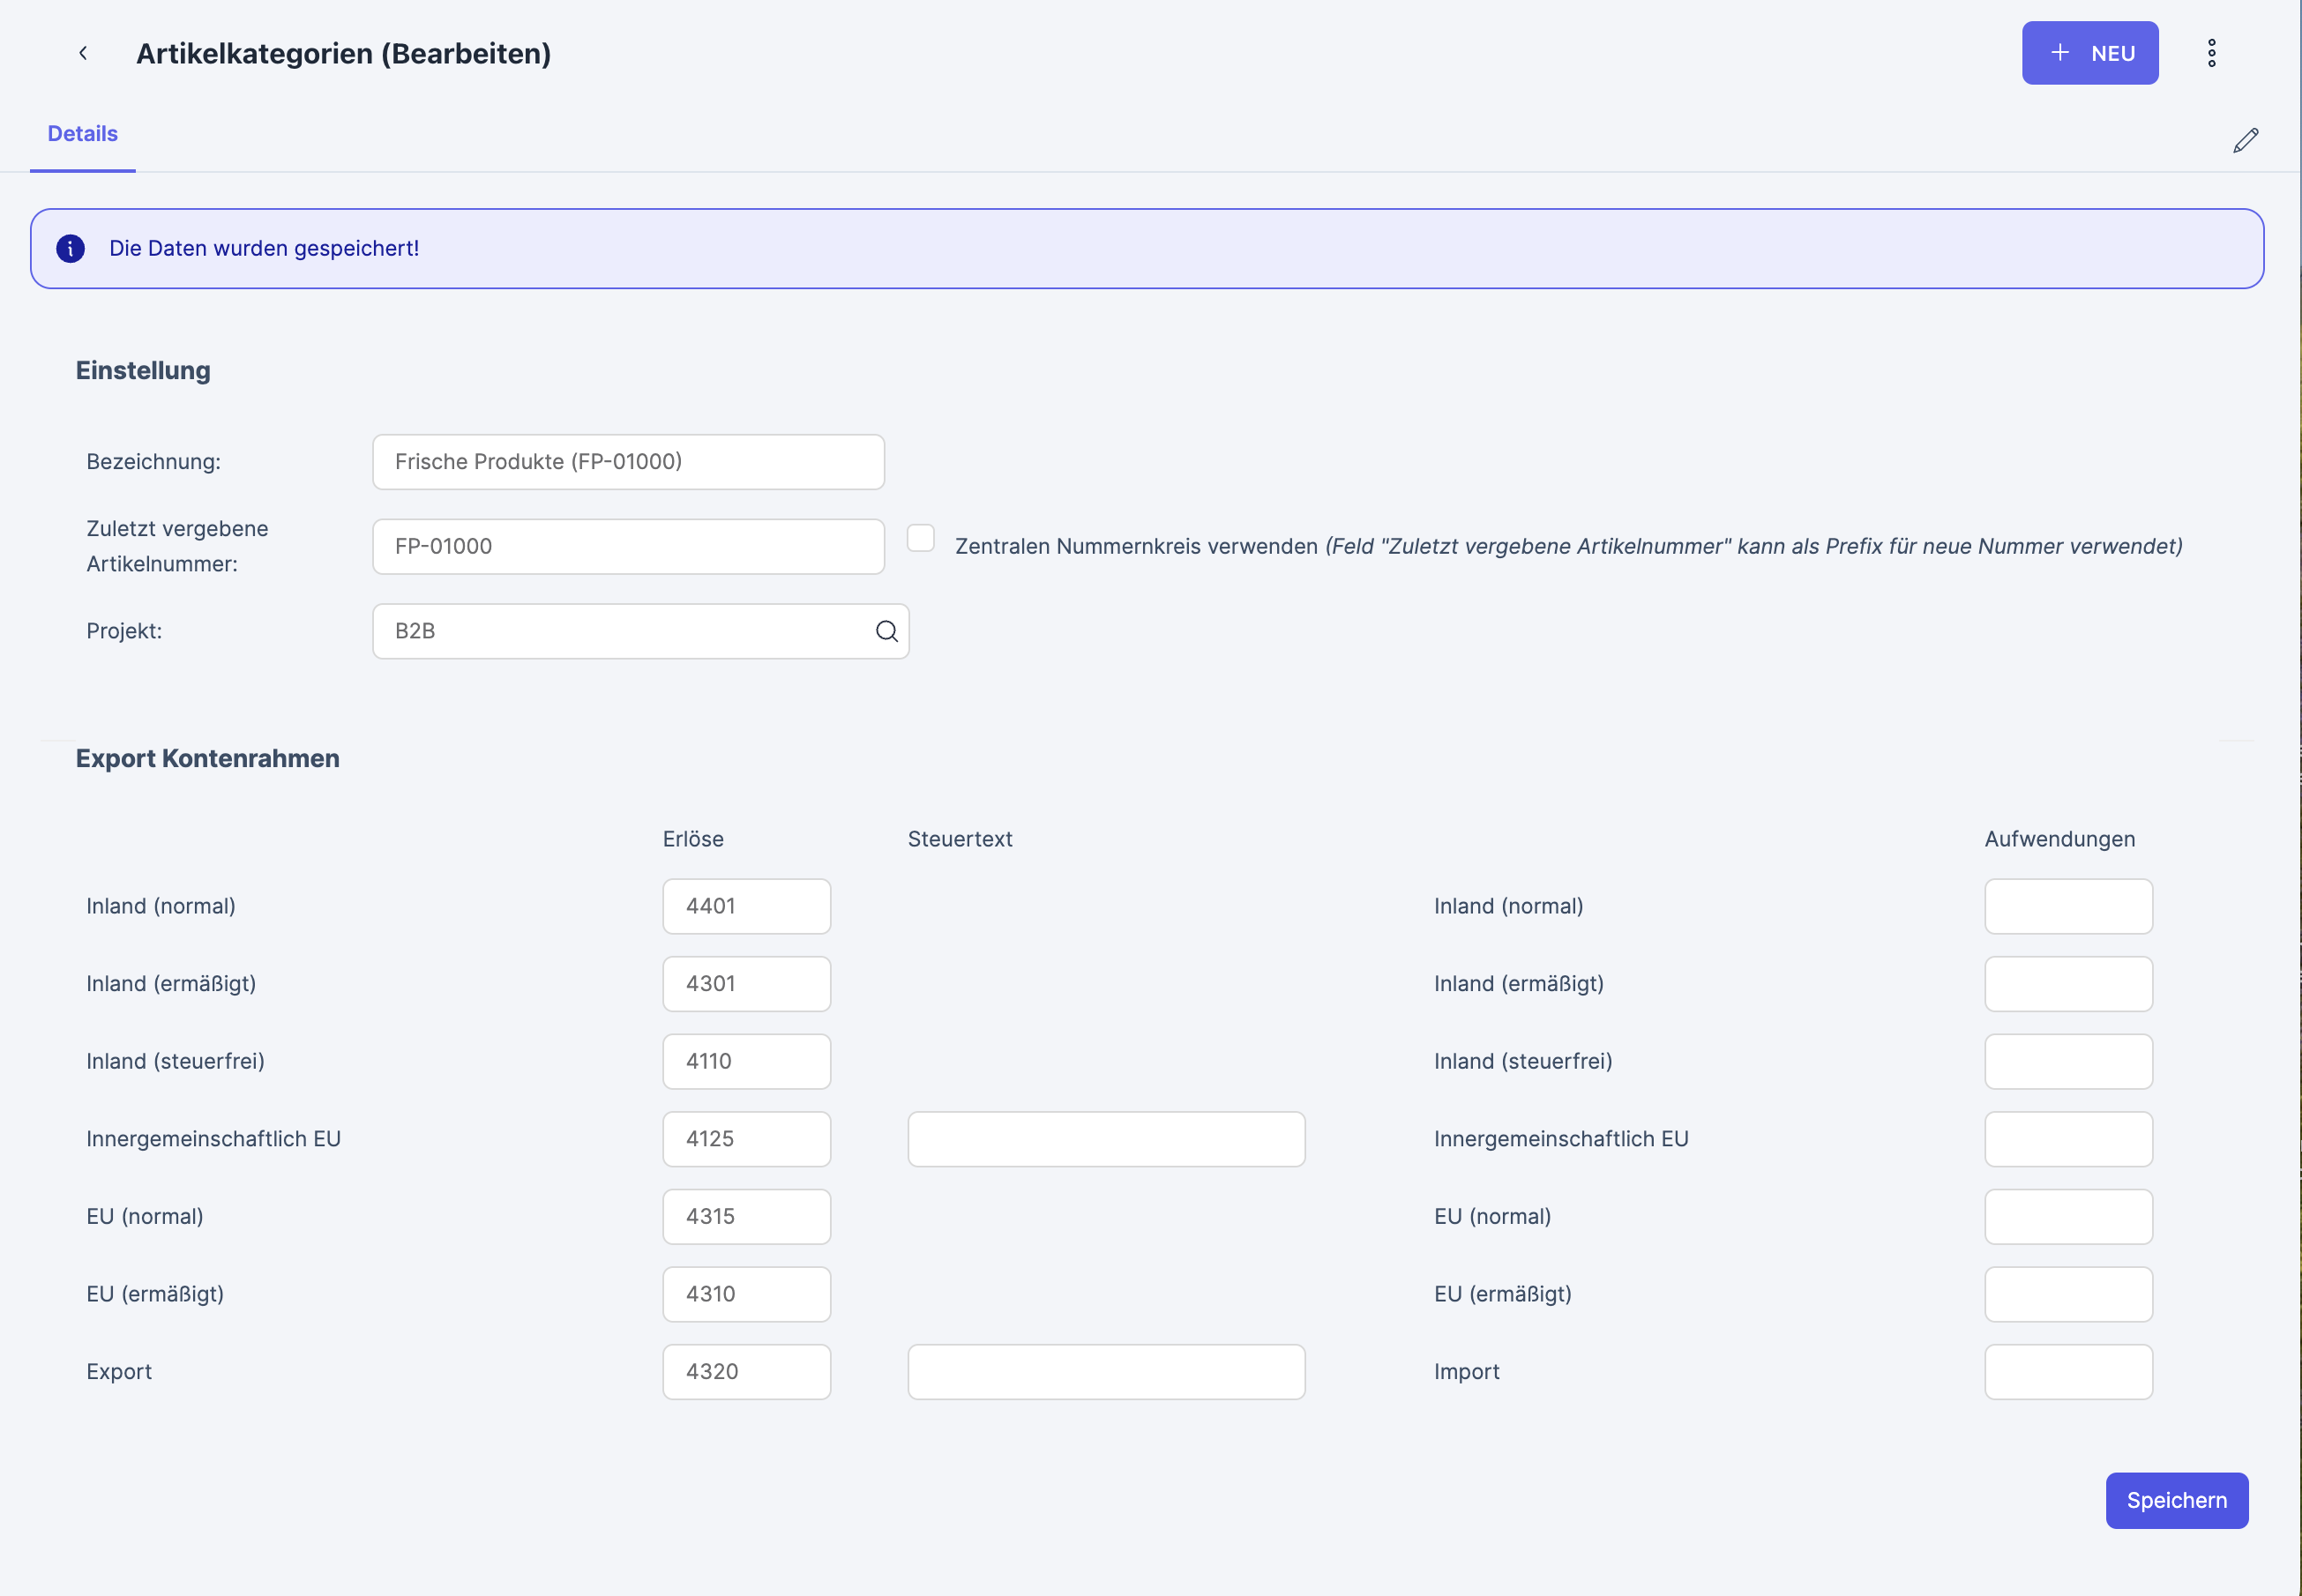Image resolution: width=2302 pixels, height=1596 pixels.
Task: Click the search icon in Projekt field
Action: tap(886, 631)
